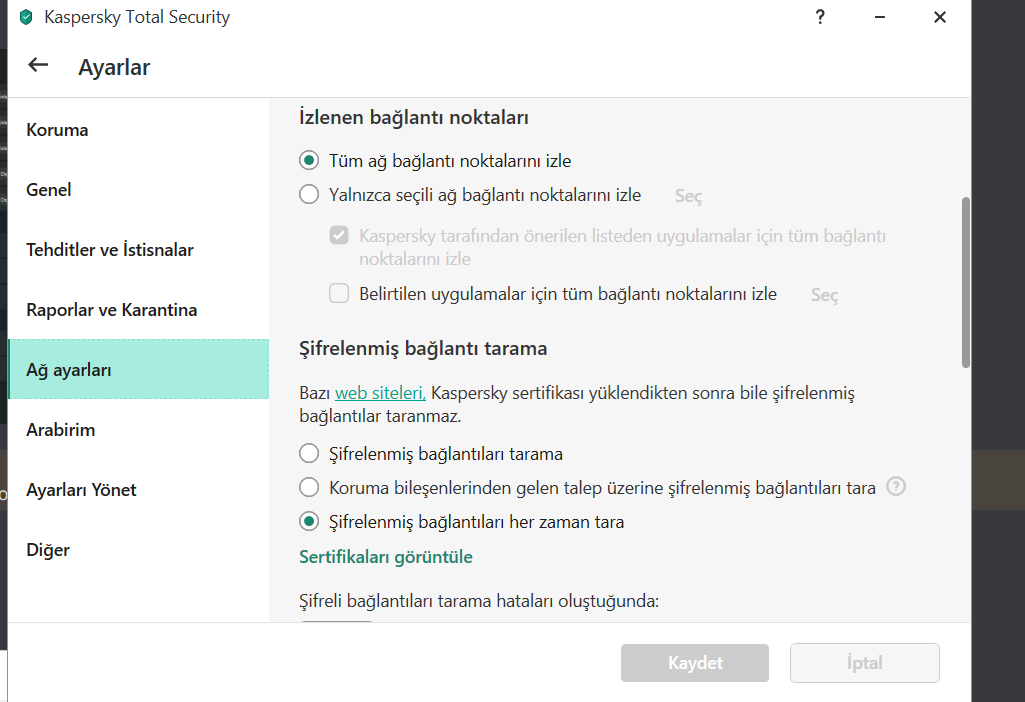Select the Ağ ayarları sidebar item
Screen dimensions: 1025x702
139,369
